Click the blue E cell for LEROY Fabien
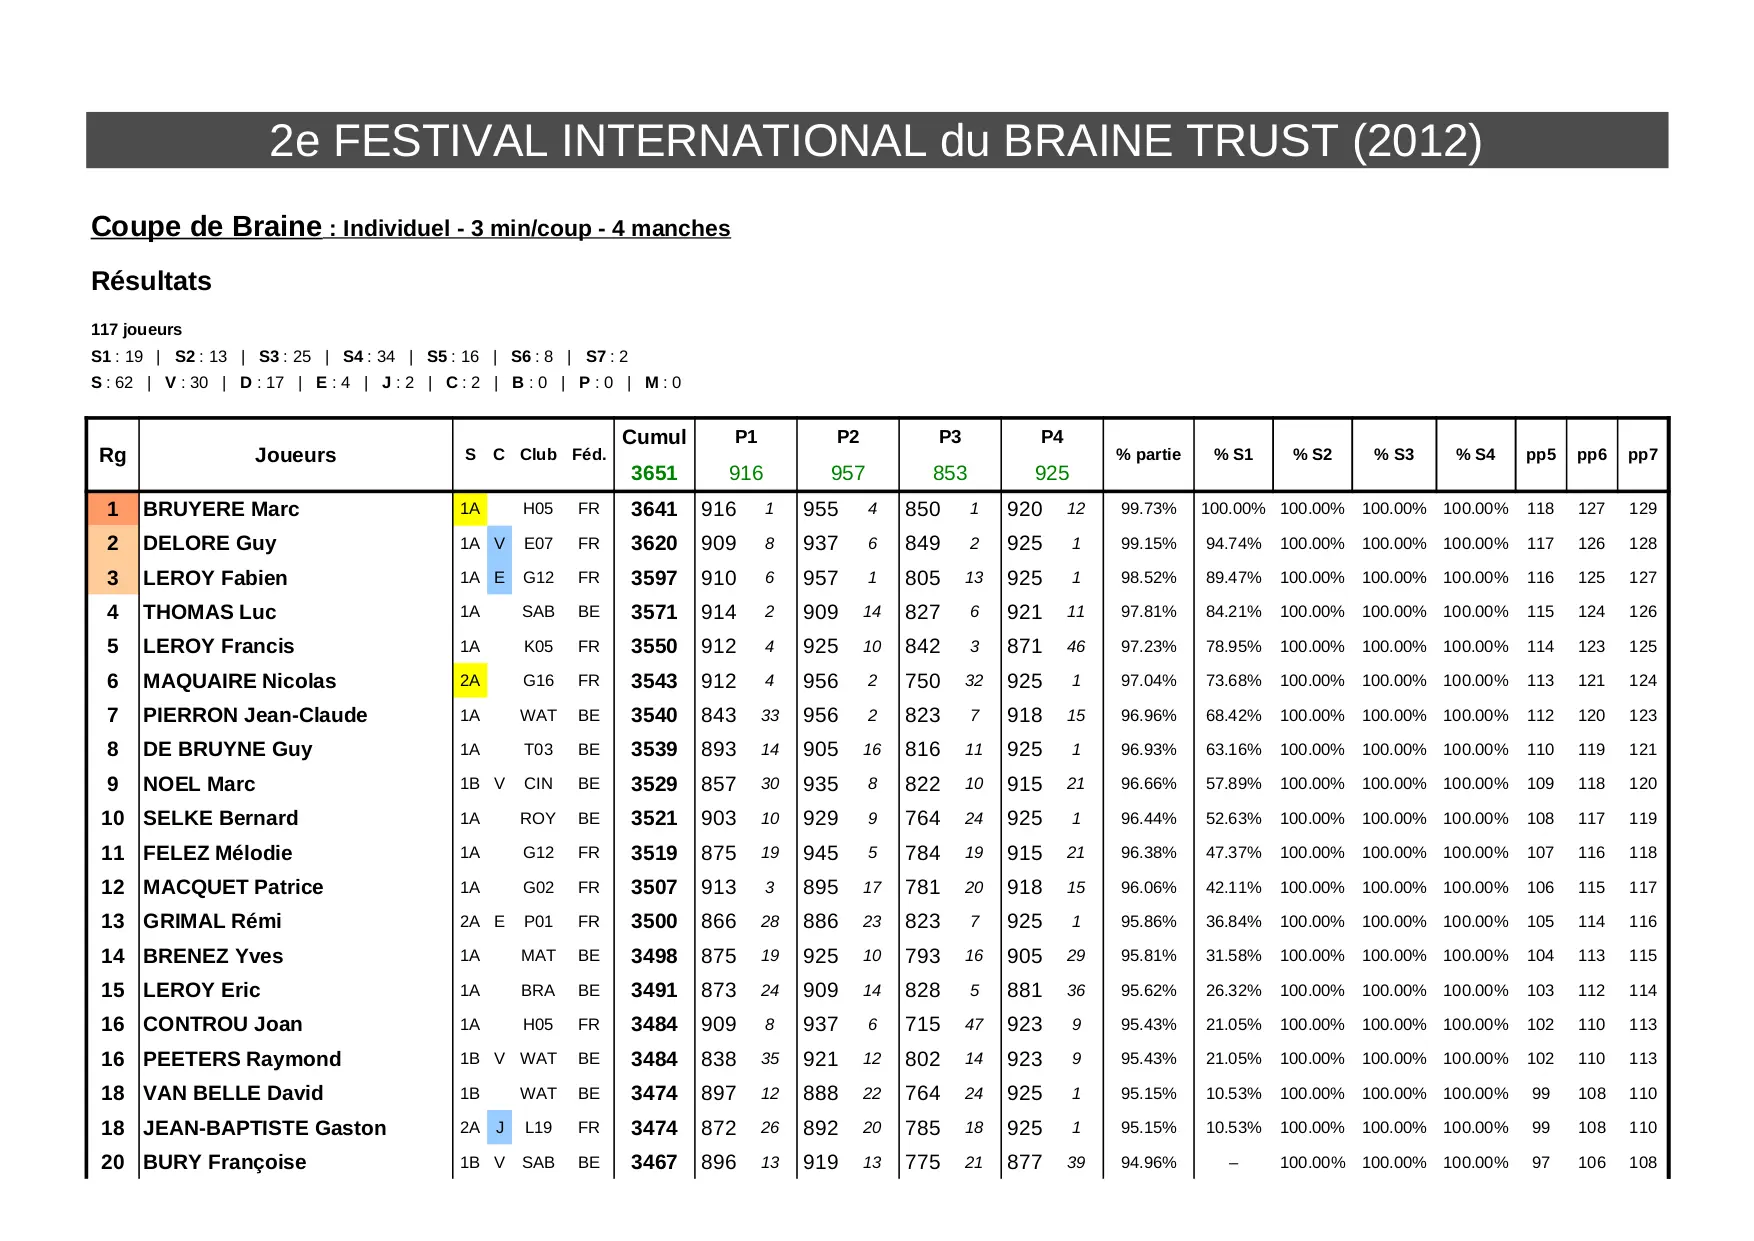 499,578
